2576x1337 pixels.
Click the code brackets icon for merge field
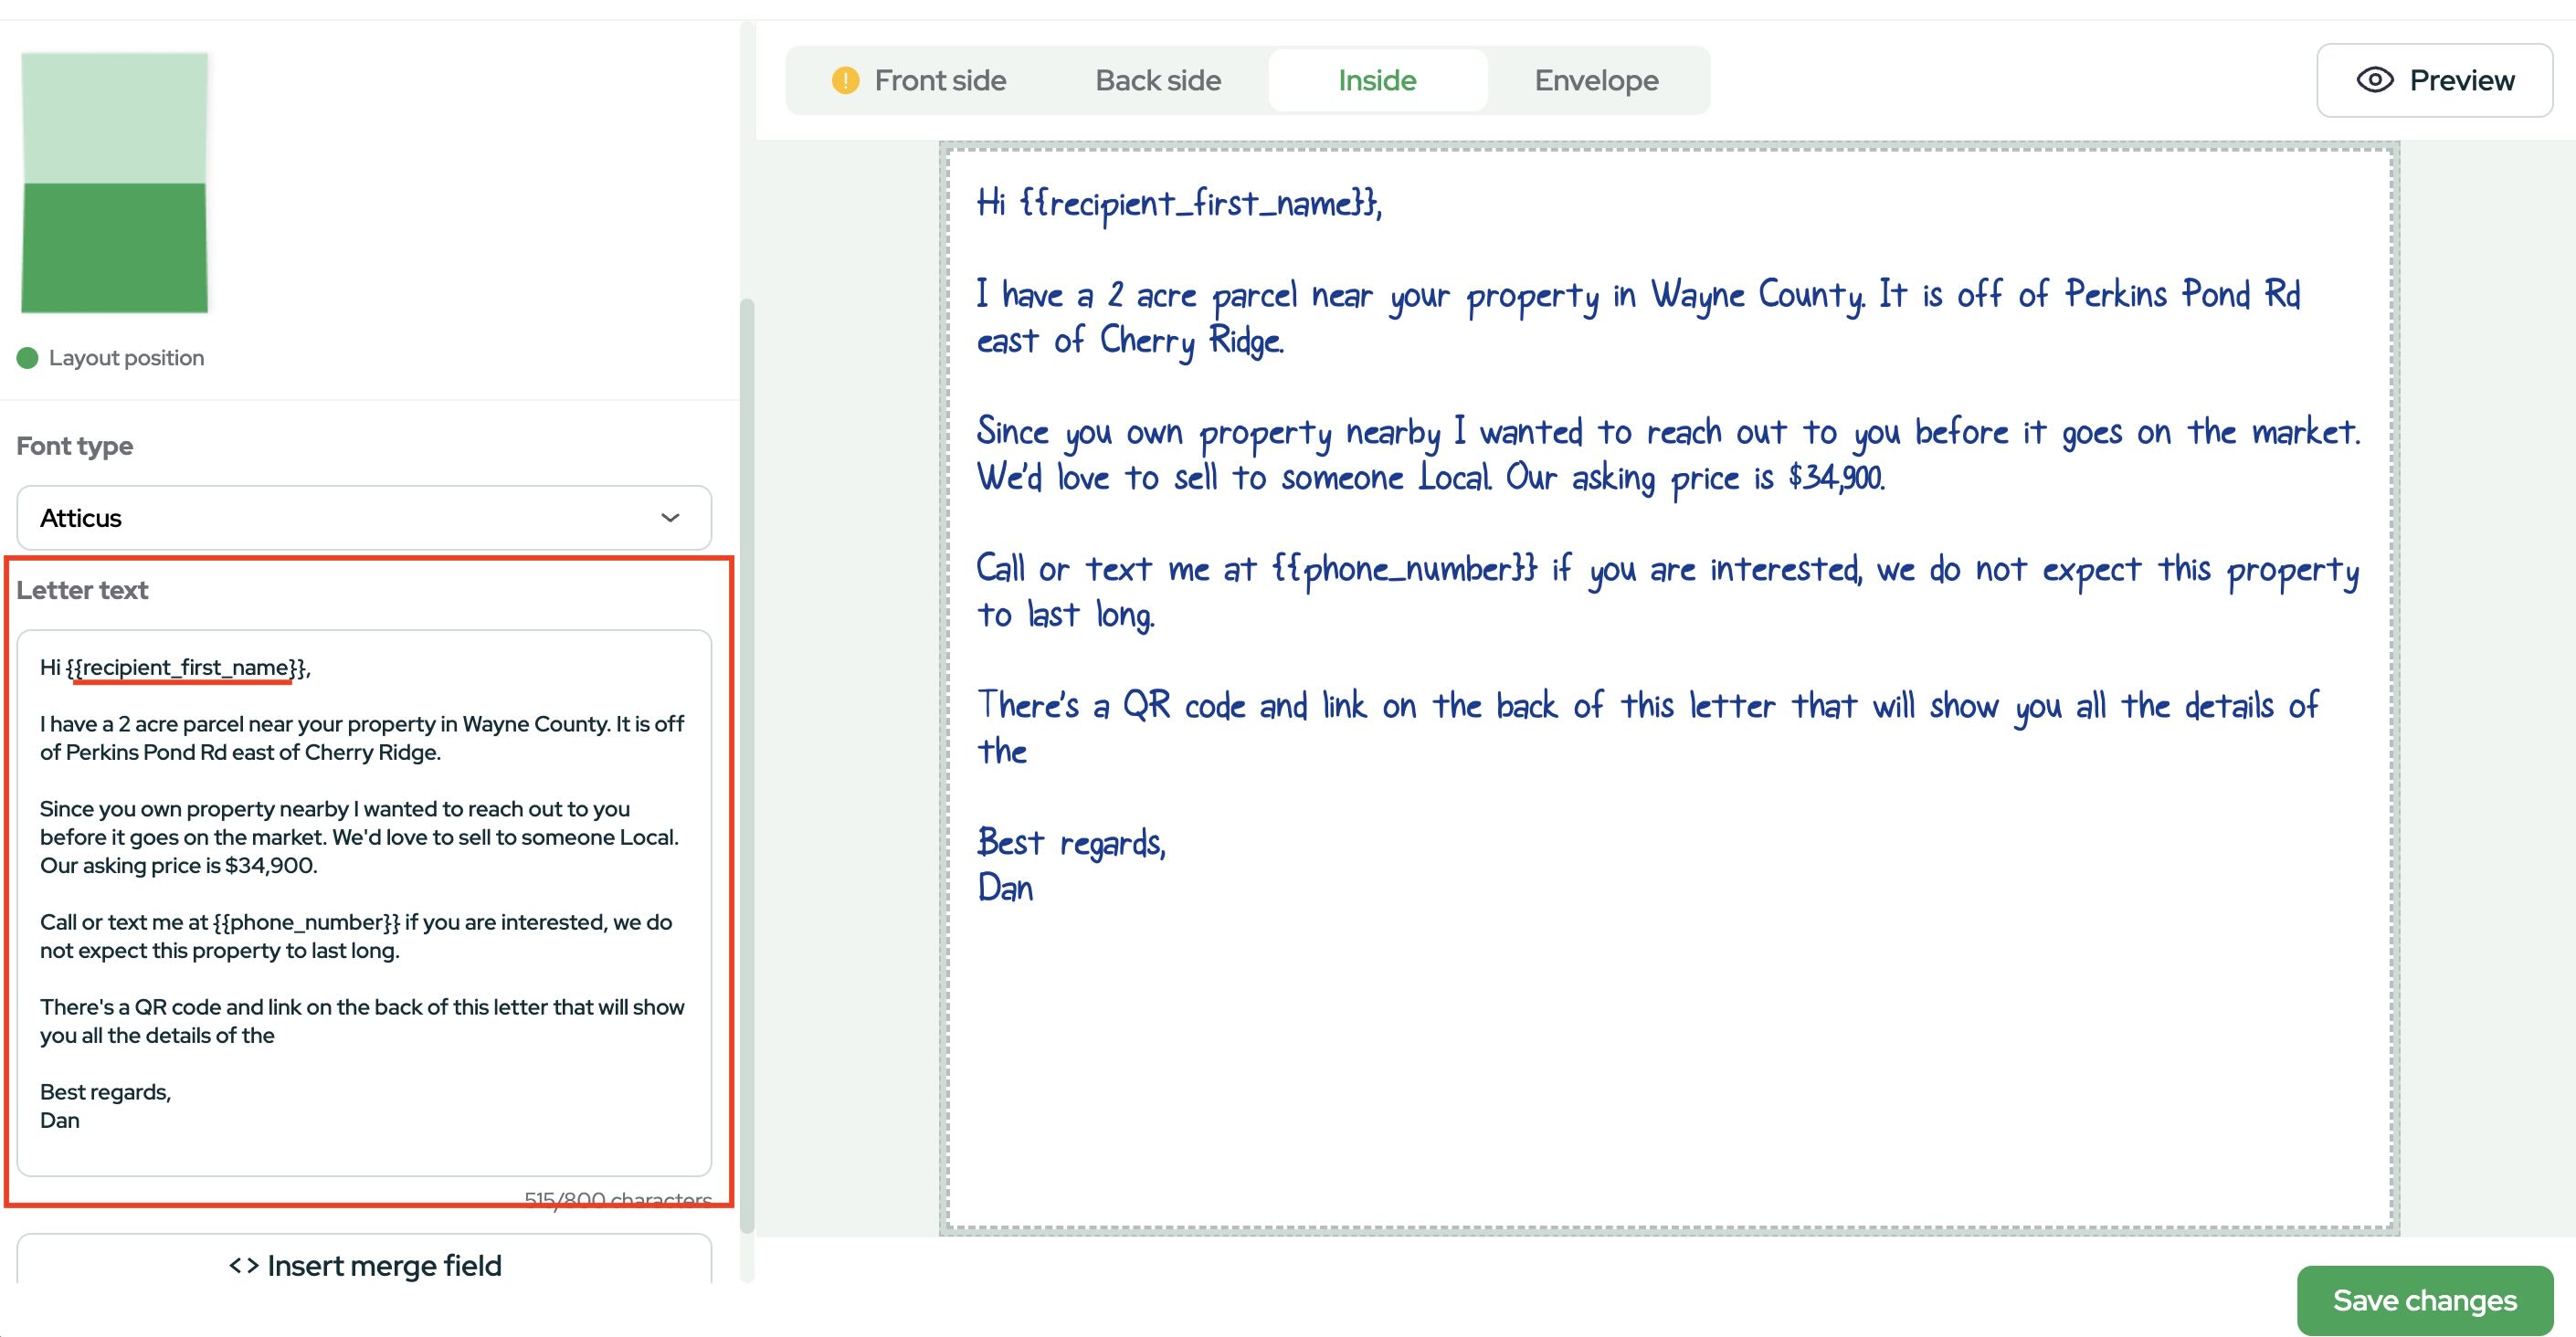(243, 1265)
